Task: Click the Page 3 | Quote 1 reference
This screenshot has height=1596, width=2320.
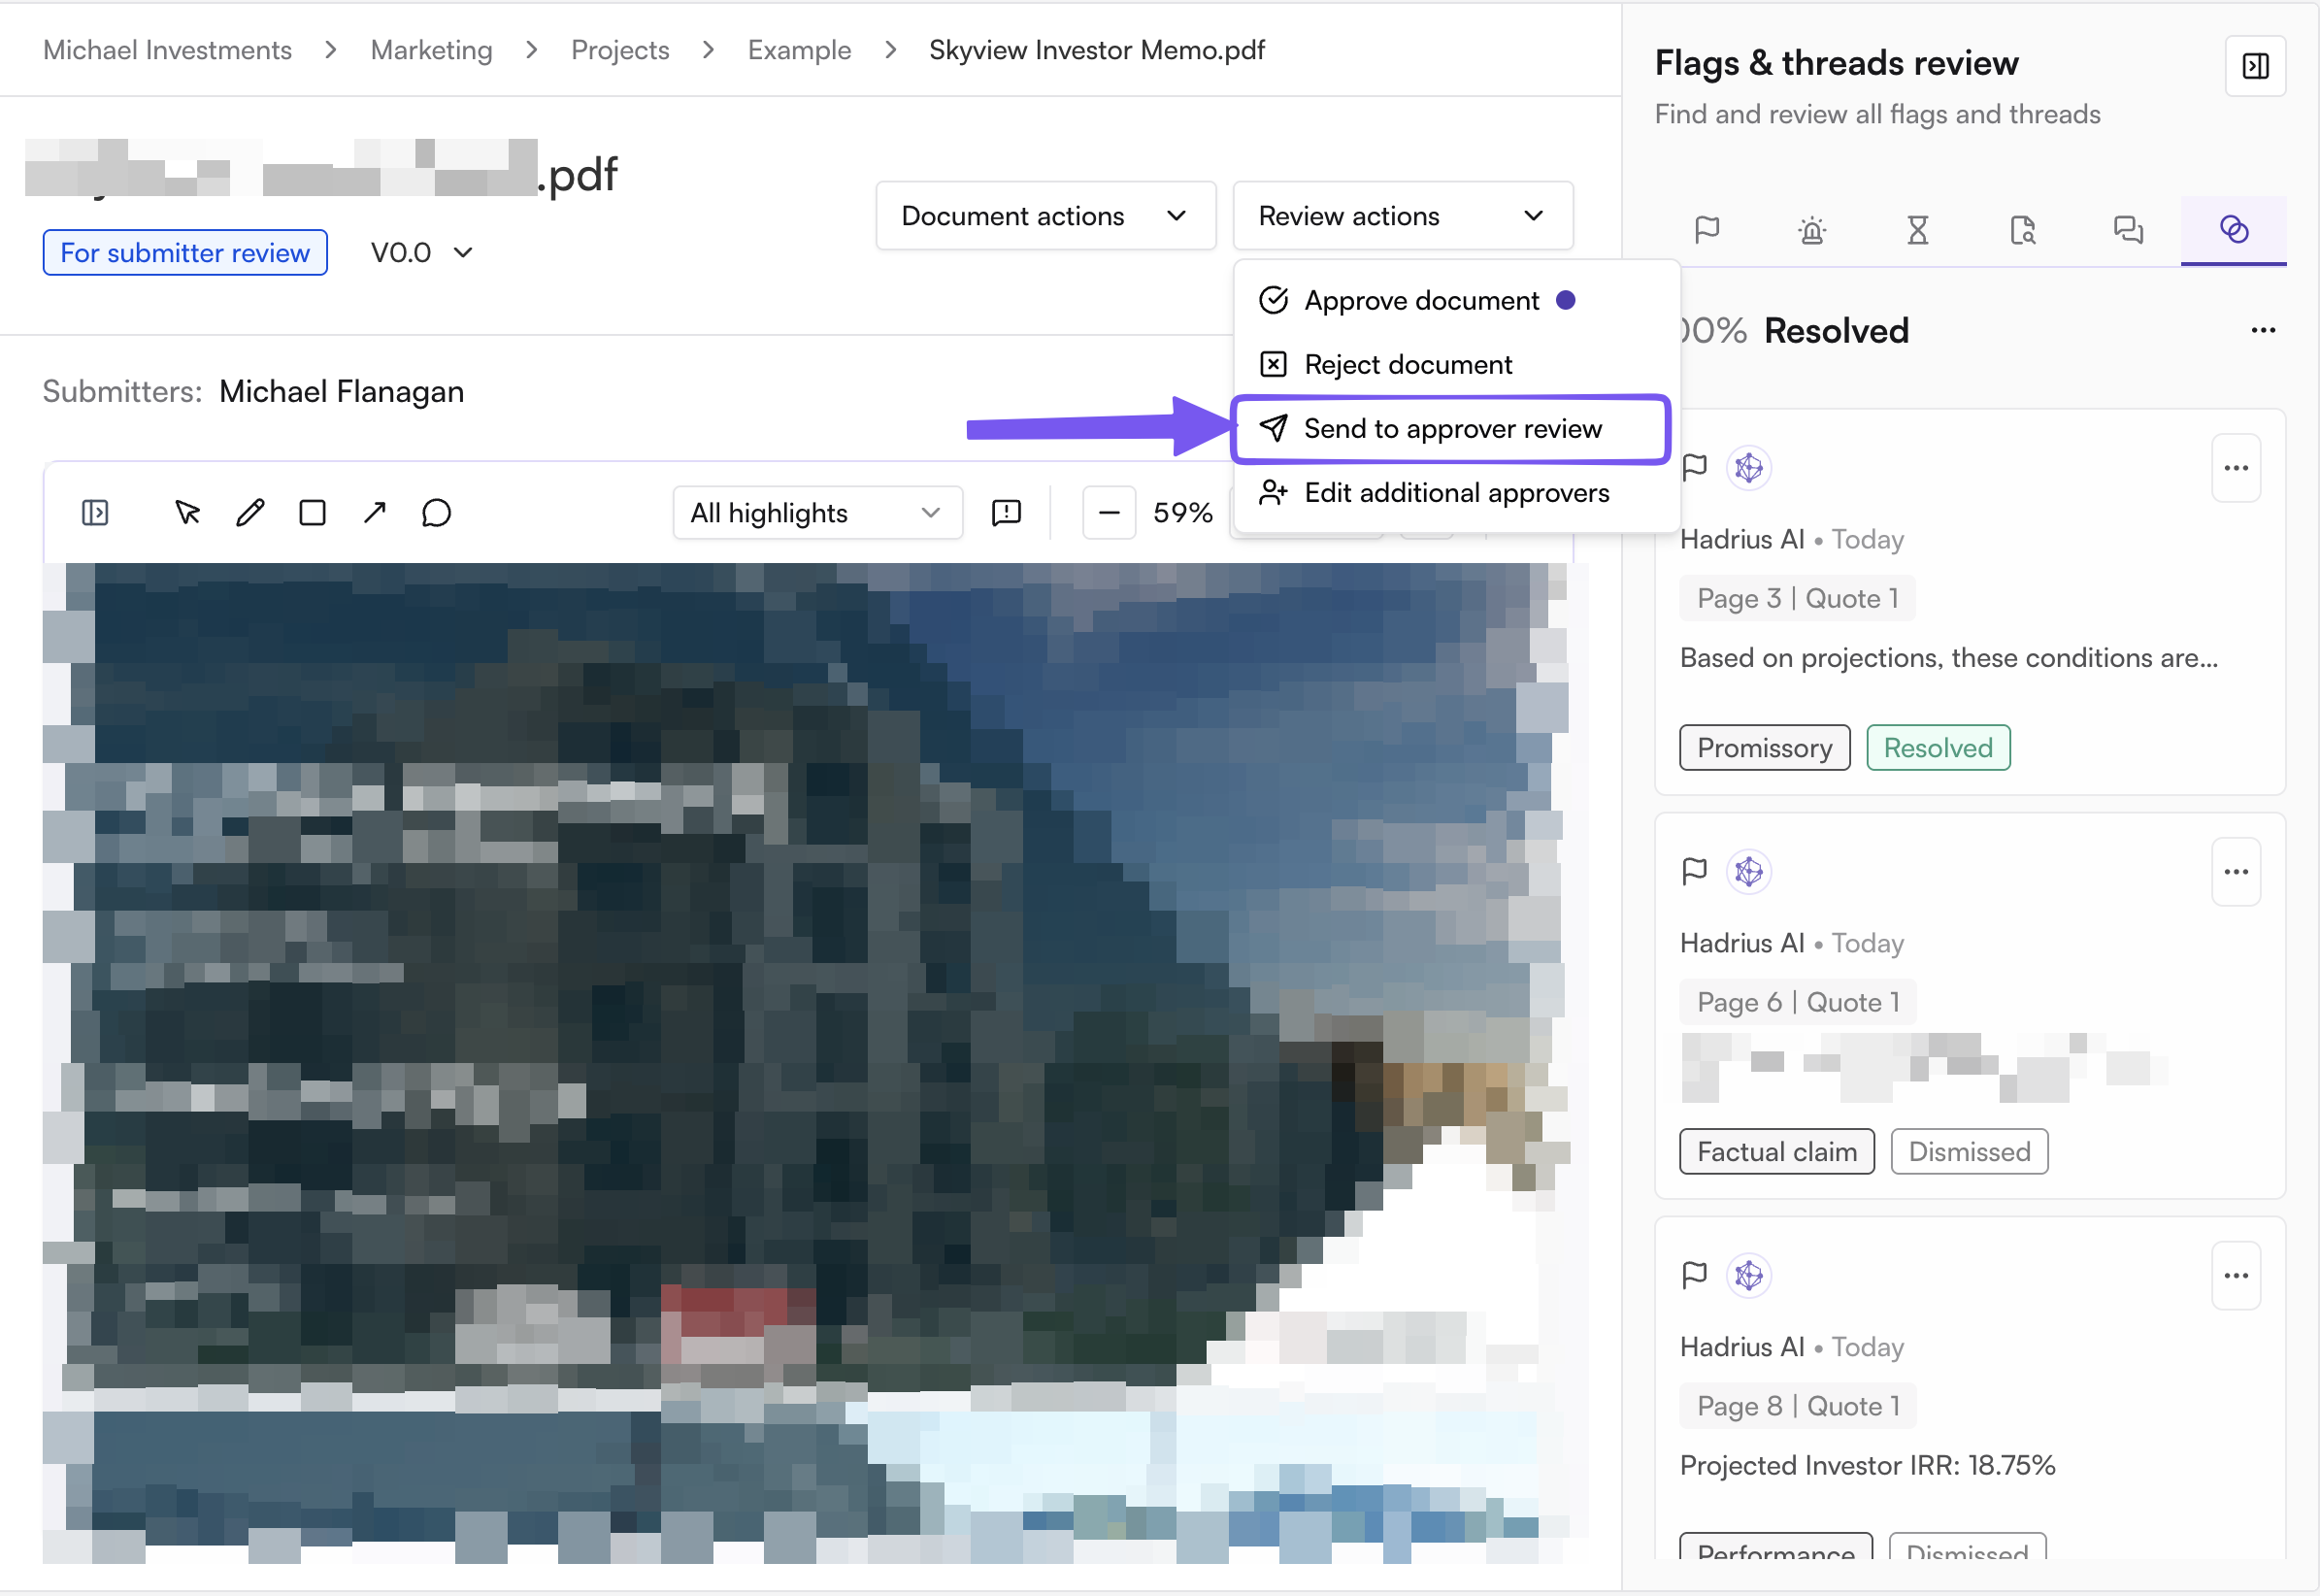Action: coord(1797,599)
